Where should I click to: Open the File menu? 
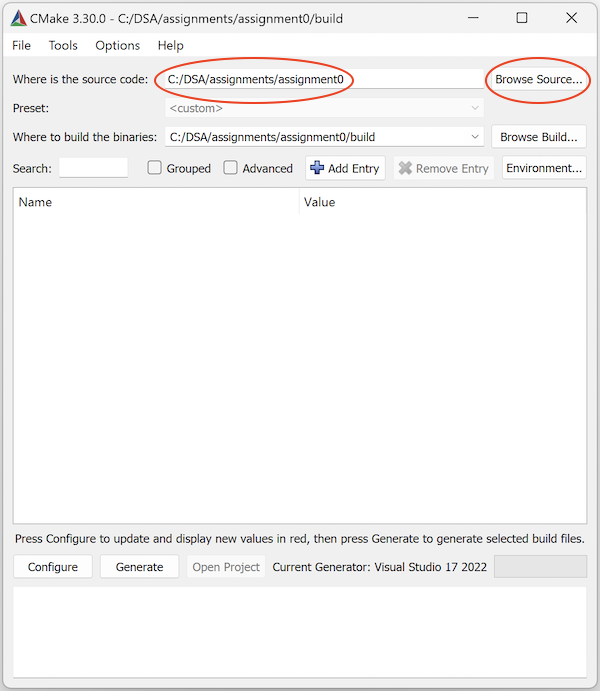pos(21,45)
